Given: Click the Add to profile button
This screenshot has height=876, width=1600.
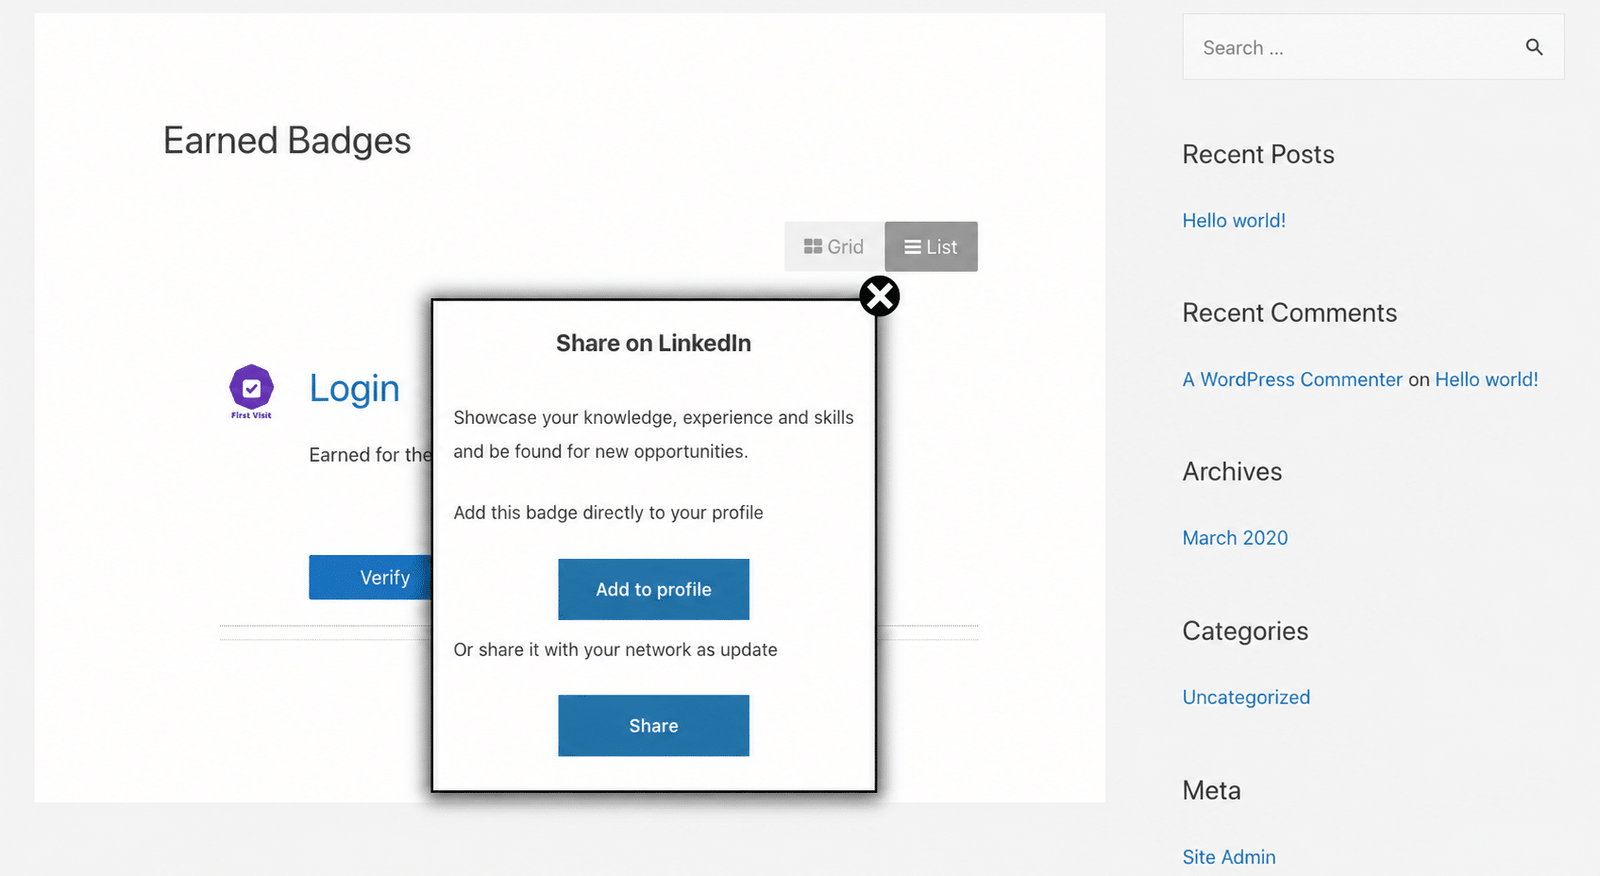Looking at the screenshot, I should tap(654, 589).
